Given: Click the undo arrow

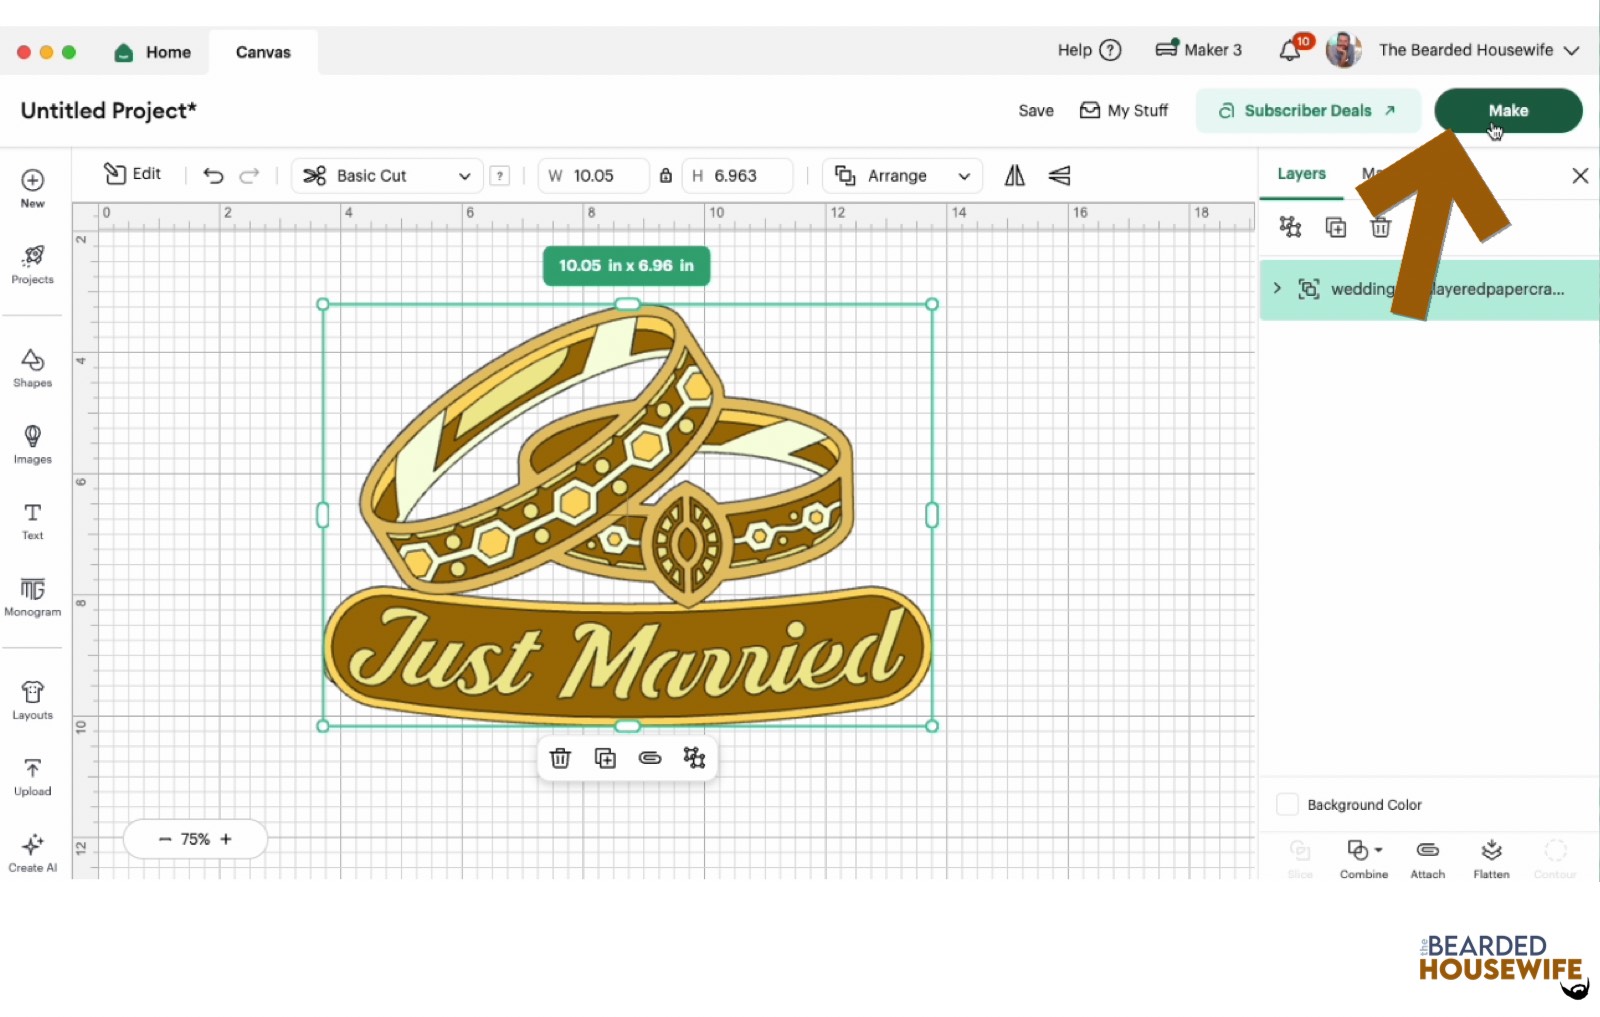Looking at the screenshot, I should tap(213, 176).
